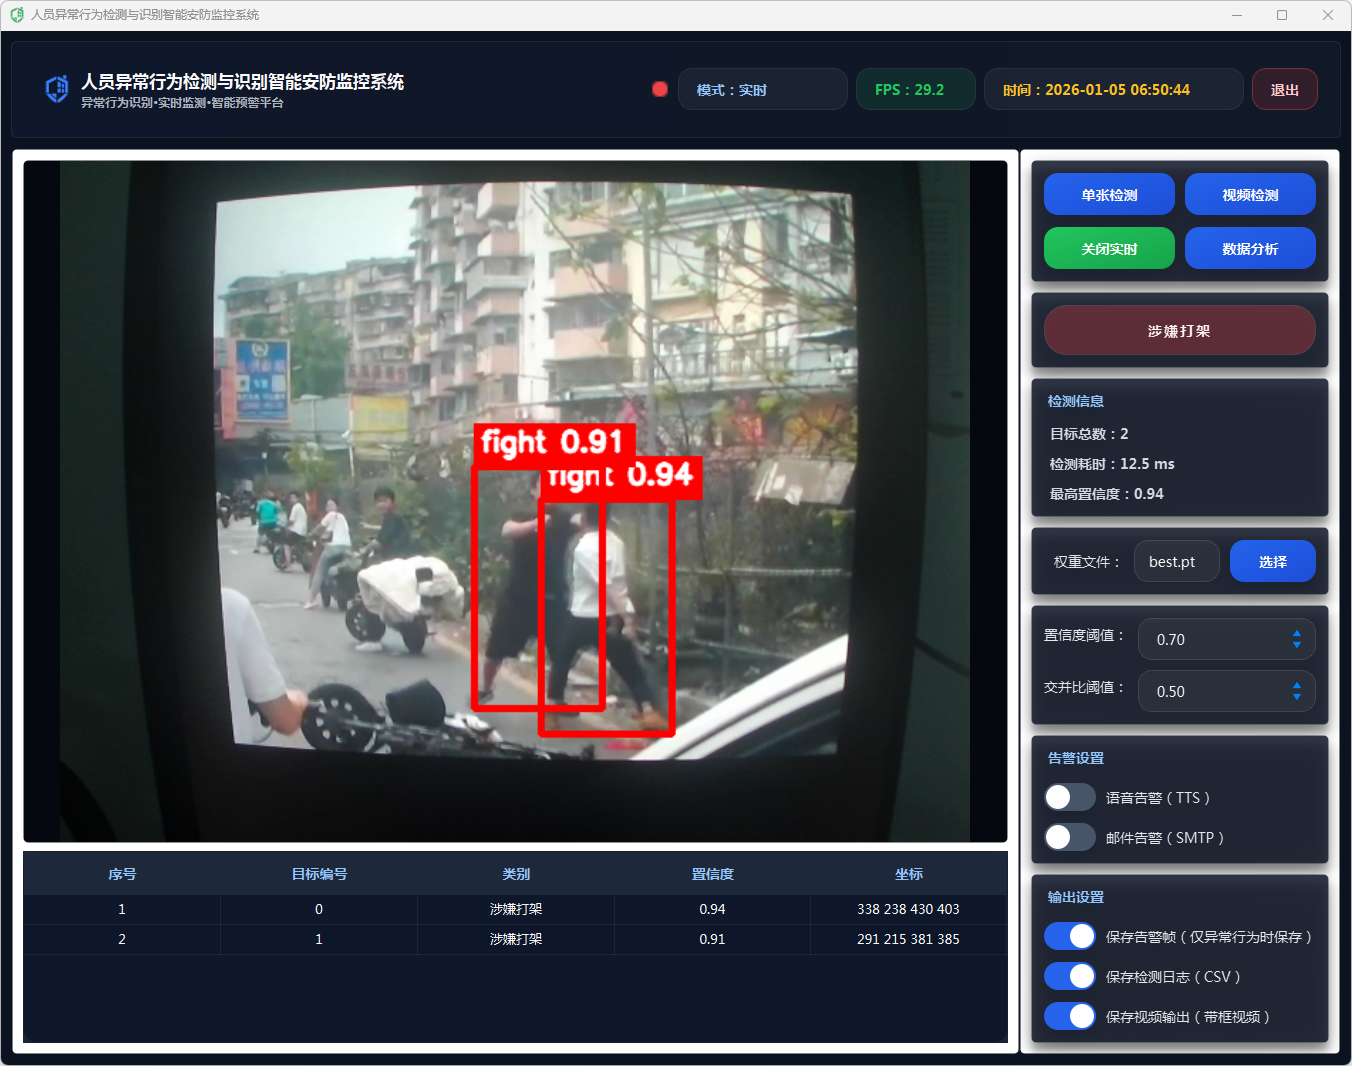Viewport: 1352px width, 1066px height.
Task: Disable saving boxed video output toggle
Action: [x=1070, y=1016]
